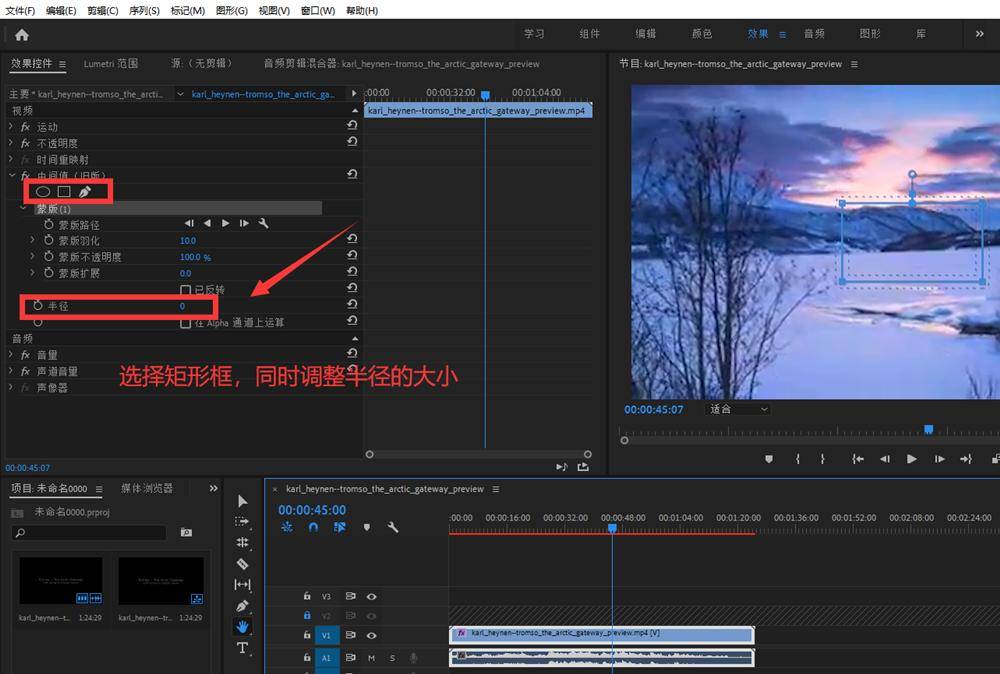This screenshot has height=674, width=1000.
Task: Mute the A1 audio track
Action: (x=371, y=657)
